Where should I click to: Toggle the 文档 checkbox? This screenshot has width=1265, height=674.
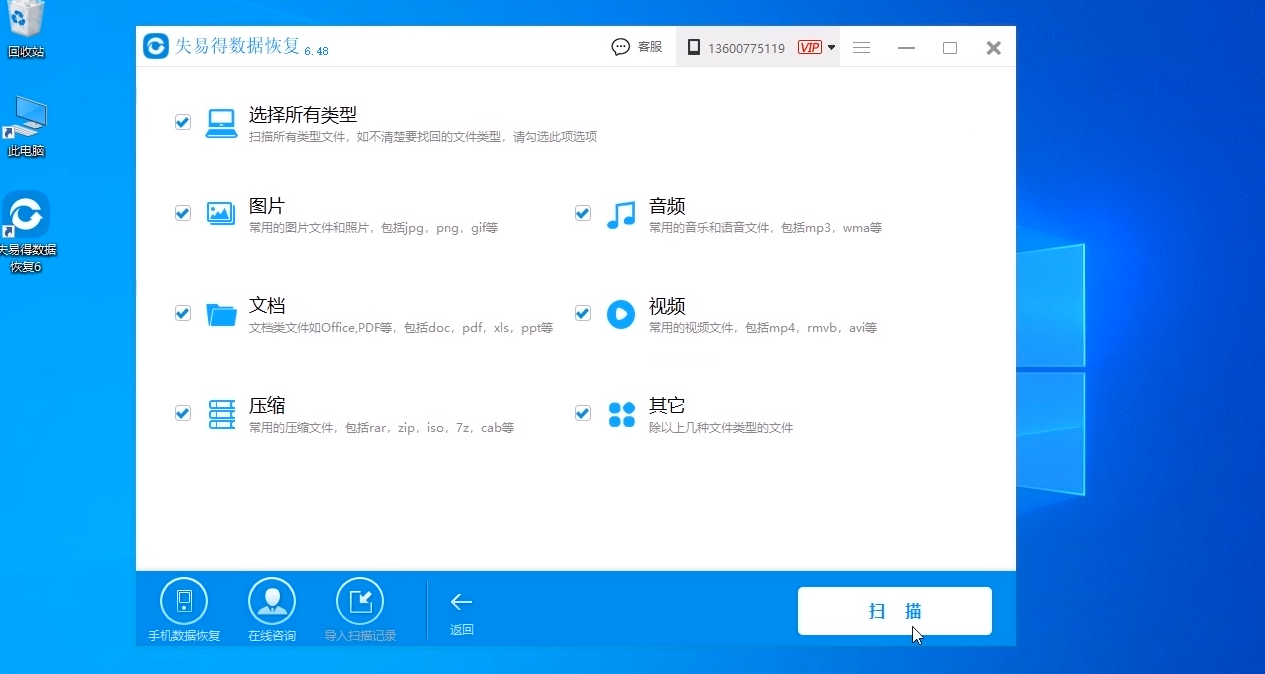(183, 313)
